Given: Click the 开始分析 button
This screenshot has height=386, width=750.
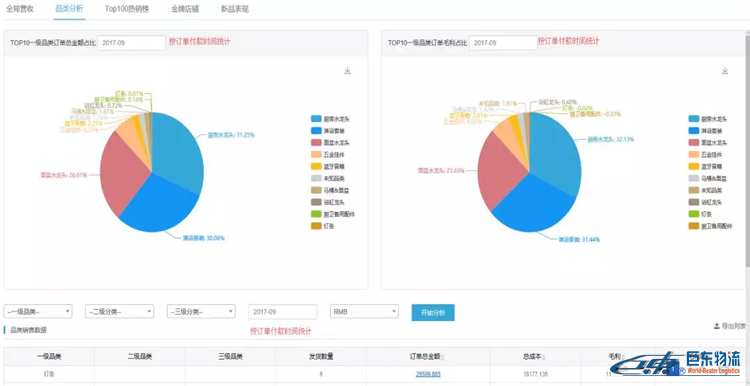Looking at the screenshot, I should click(433, 312).
